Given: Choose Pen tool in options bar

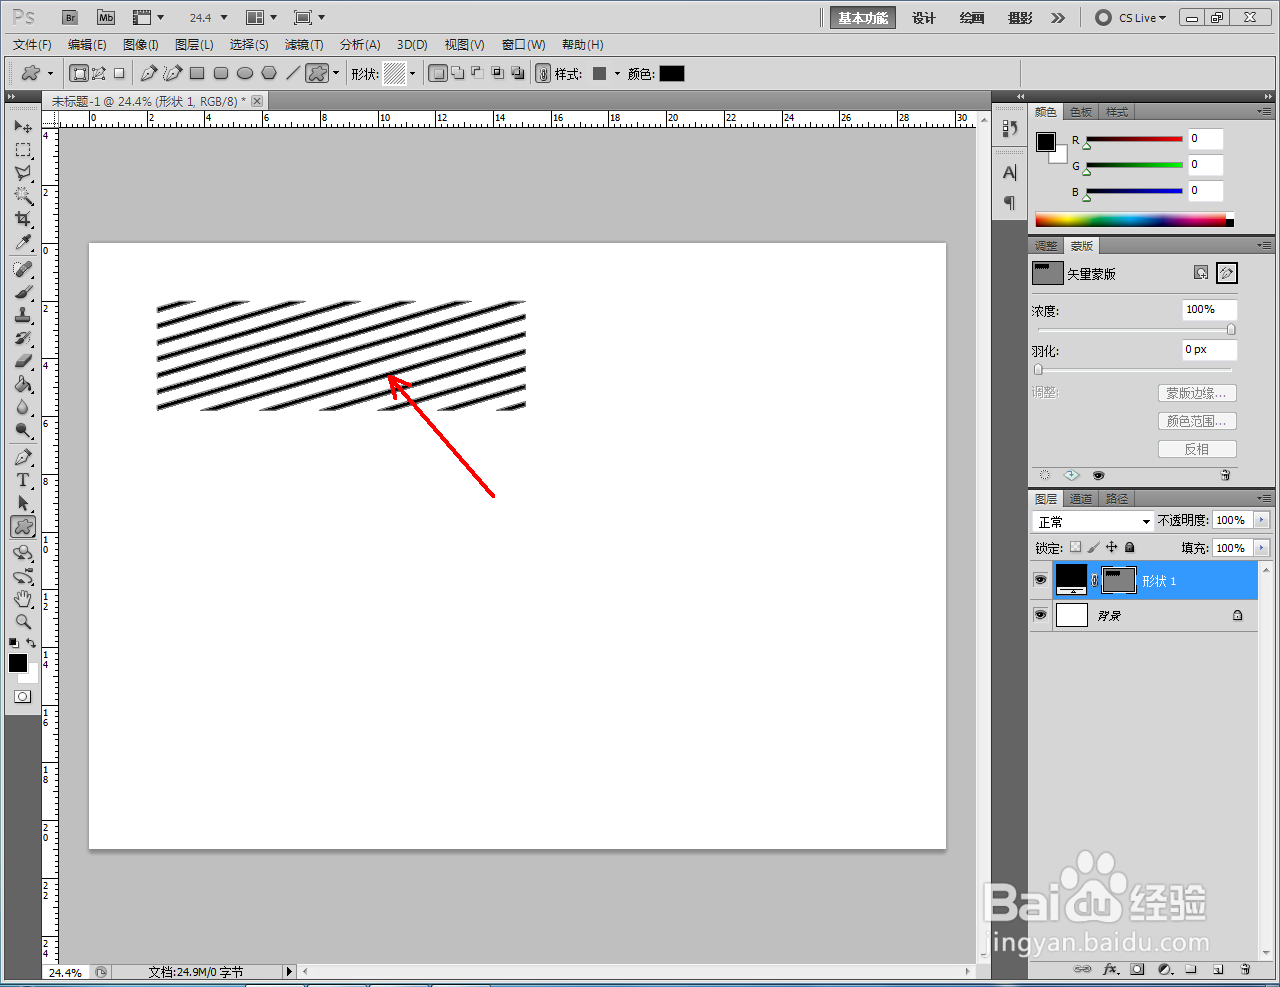Looking at the screenshot, I should coord(149,73).
